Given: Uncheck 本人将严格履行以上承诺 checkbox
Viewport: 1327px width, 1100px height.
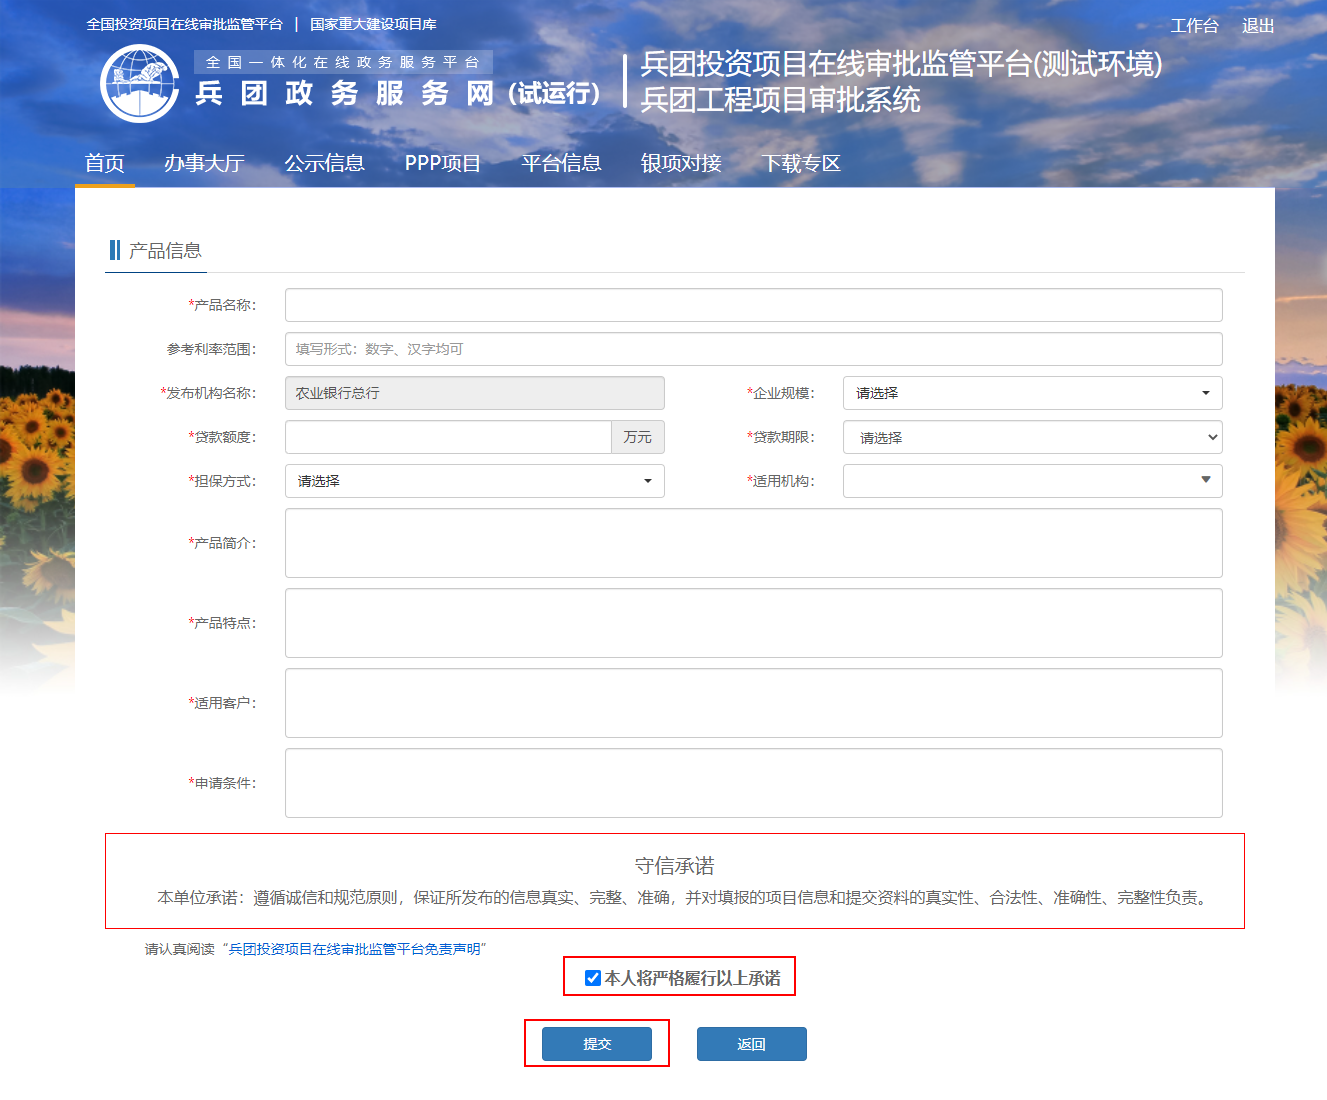Looking at the screenshot, I should (x=593, y=978).
